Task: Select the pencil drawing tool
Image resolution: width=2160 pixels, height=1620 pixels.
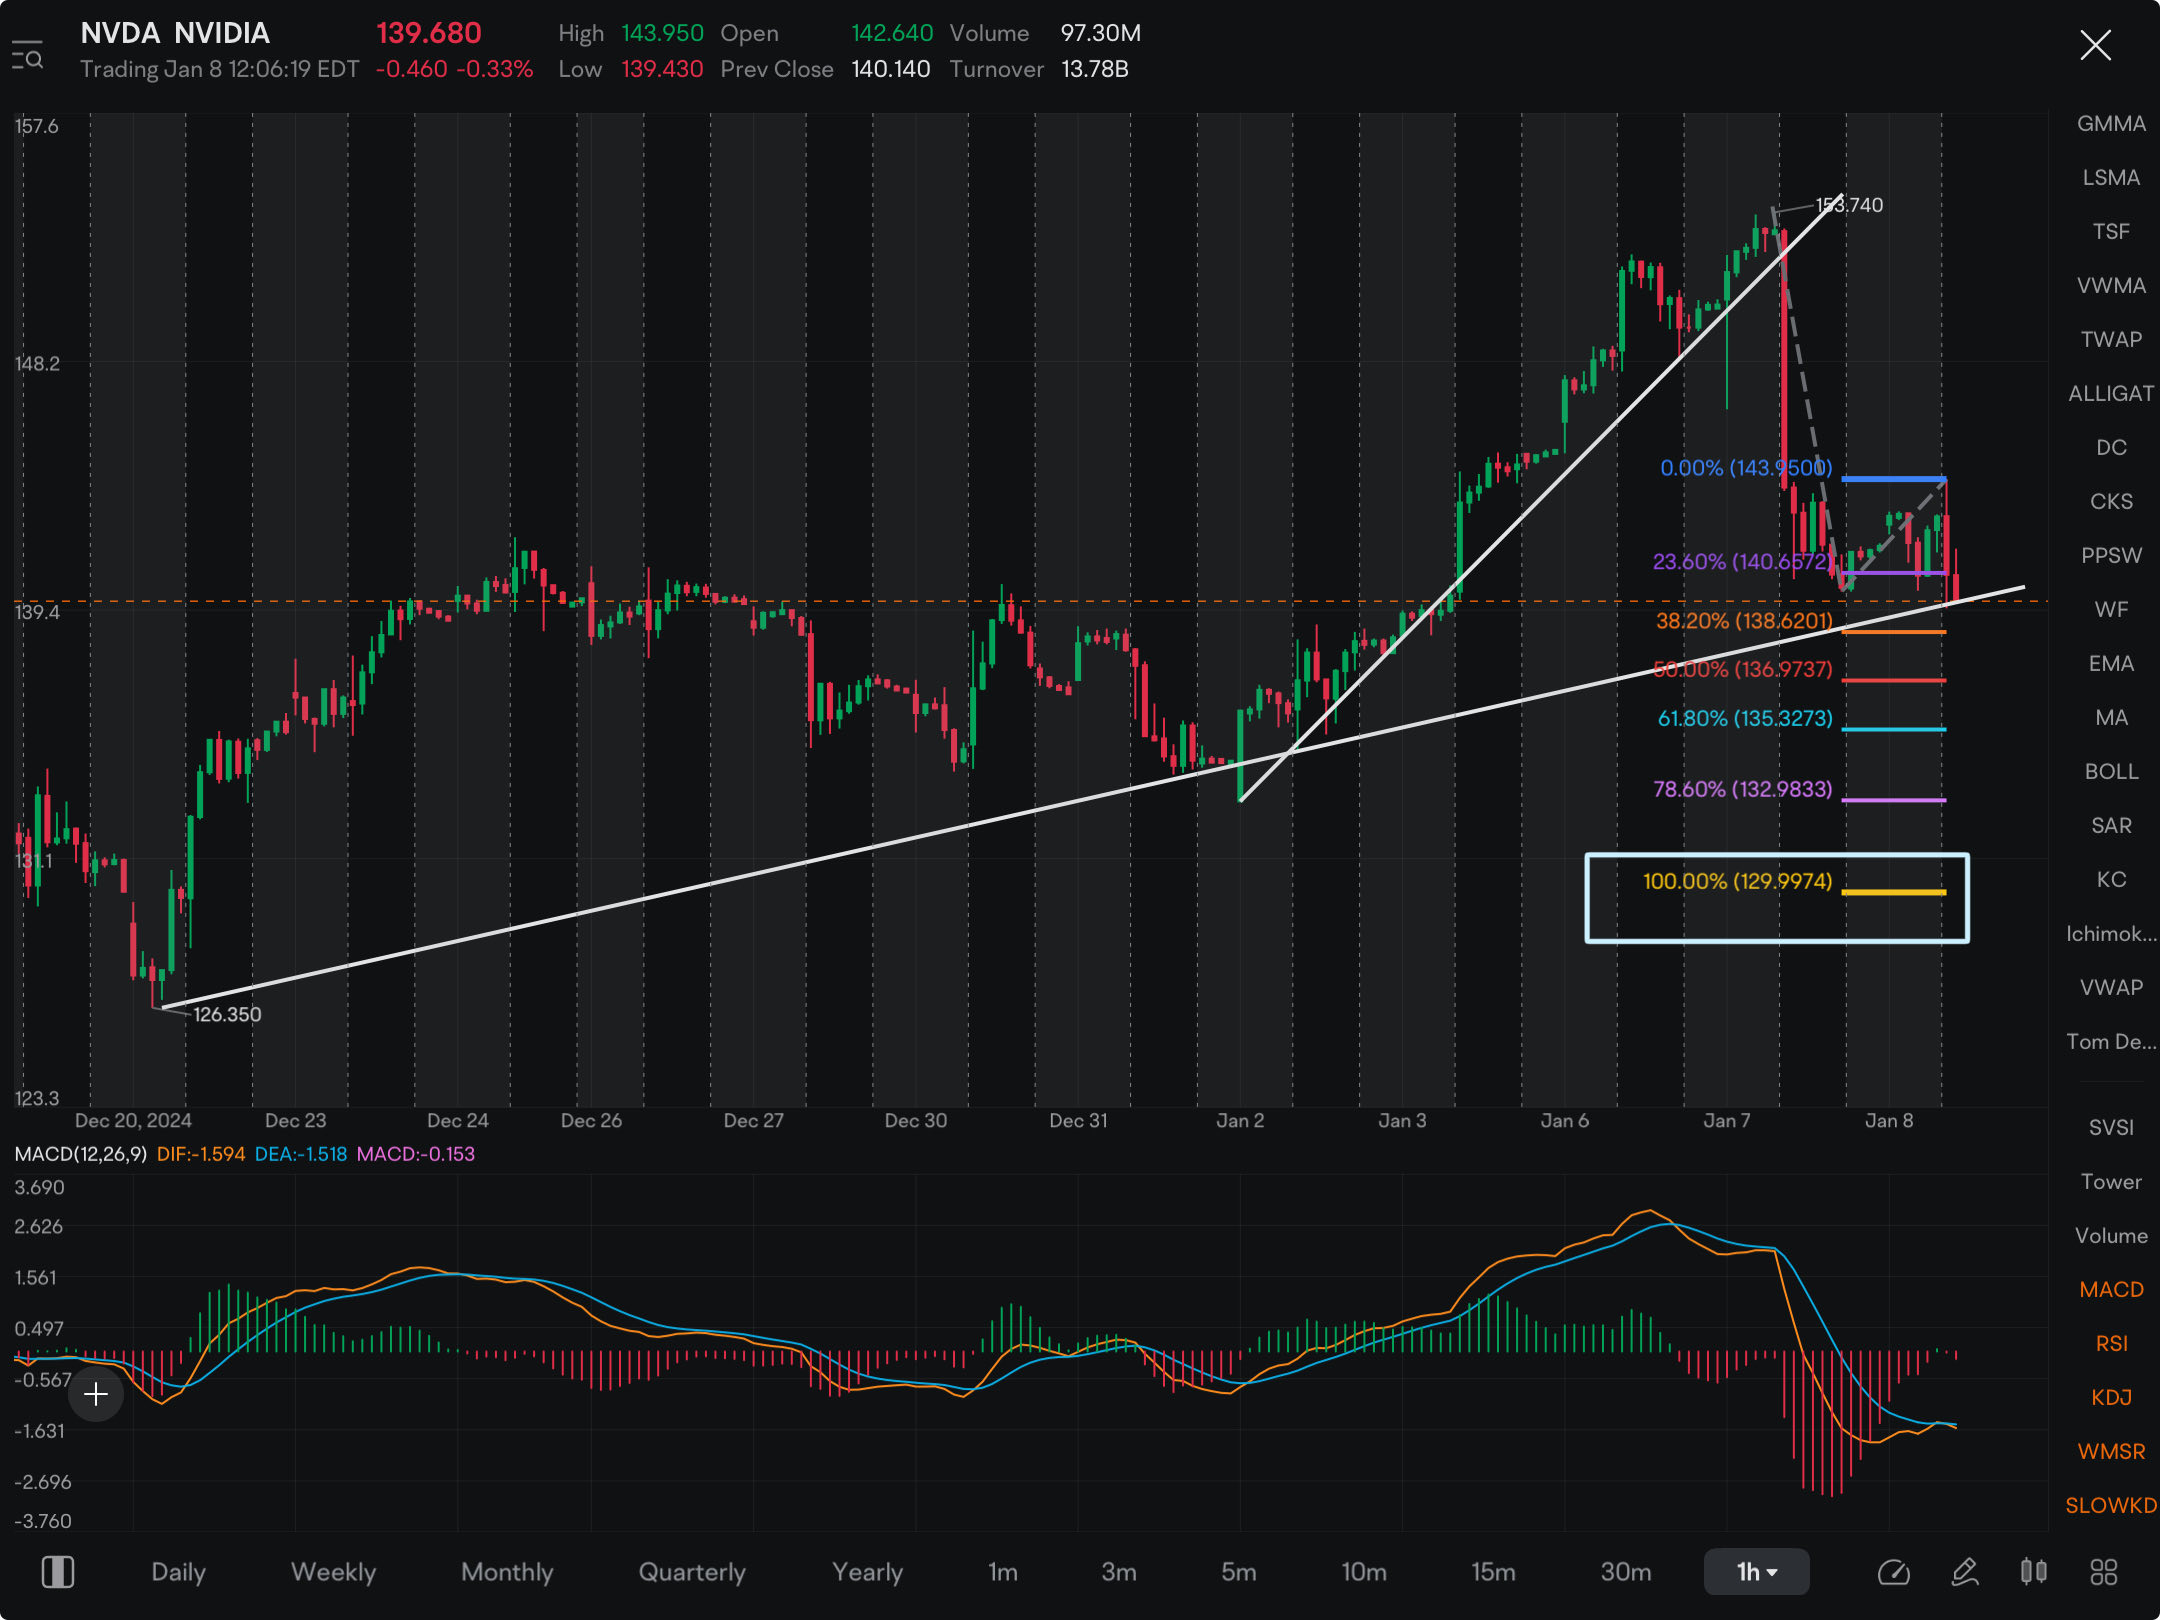Action: pyautogui.click(x=1965, y=1572)
